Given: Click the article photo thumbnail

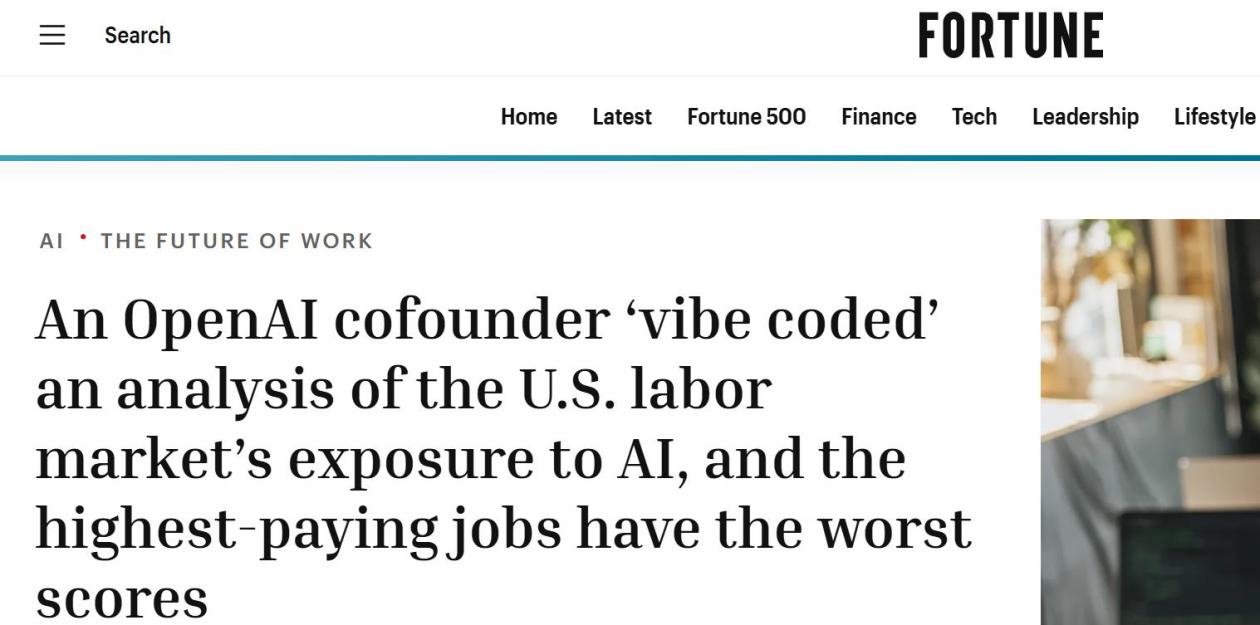Looking at the screenshot, I should [x=1150, y=422].
